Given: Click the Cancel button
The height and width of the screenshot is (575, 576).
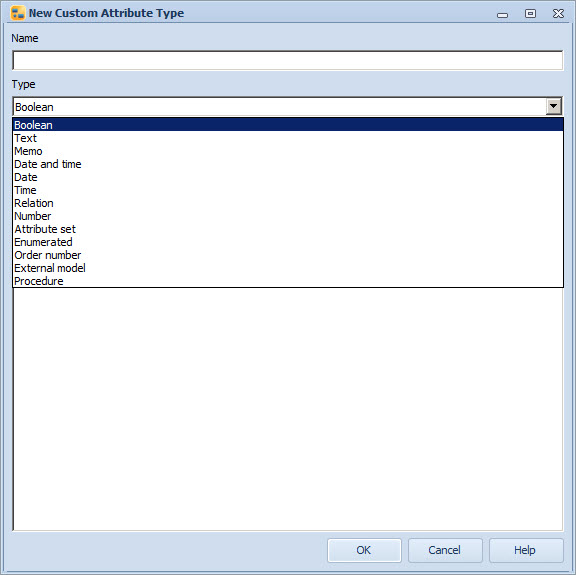Looking at the screenshot, I should (445, 550).
